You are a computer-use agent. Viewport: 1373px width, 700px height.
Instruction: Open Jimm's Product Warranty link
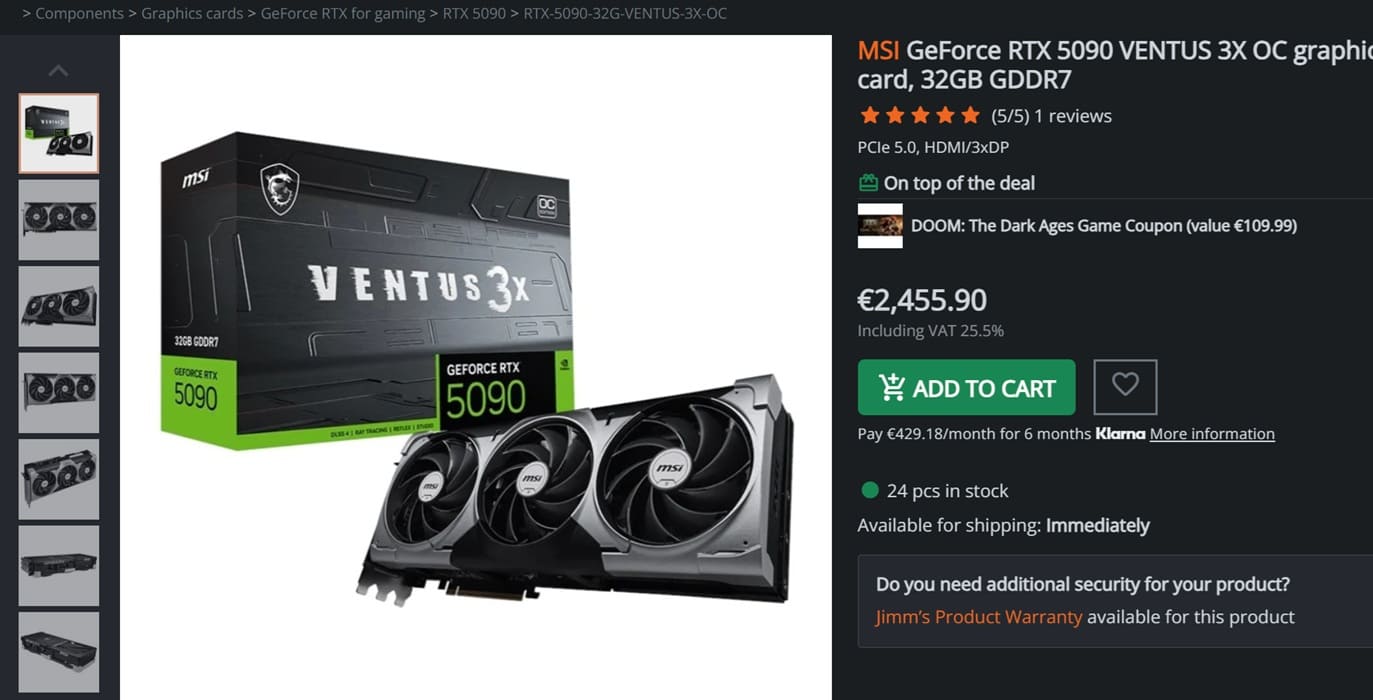click(979, 617)
